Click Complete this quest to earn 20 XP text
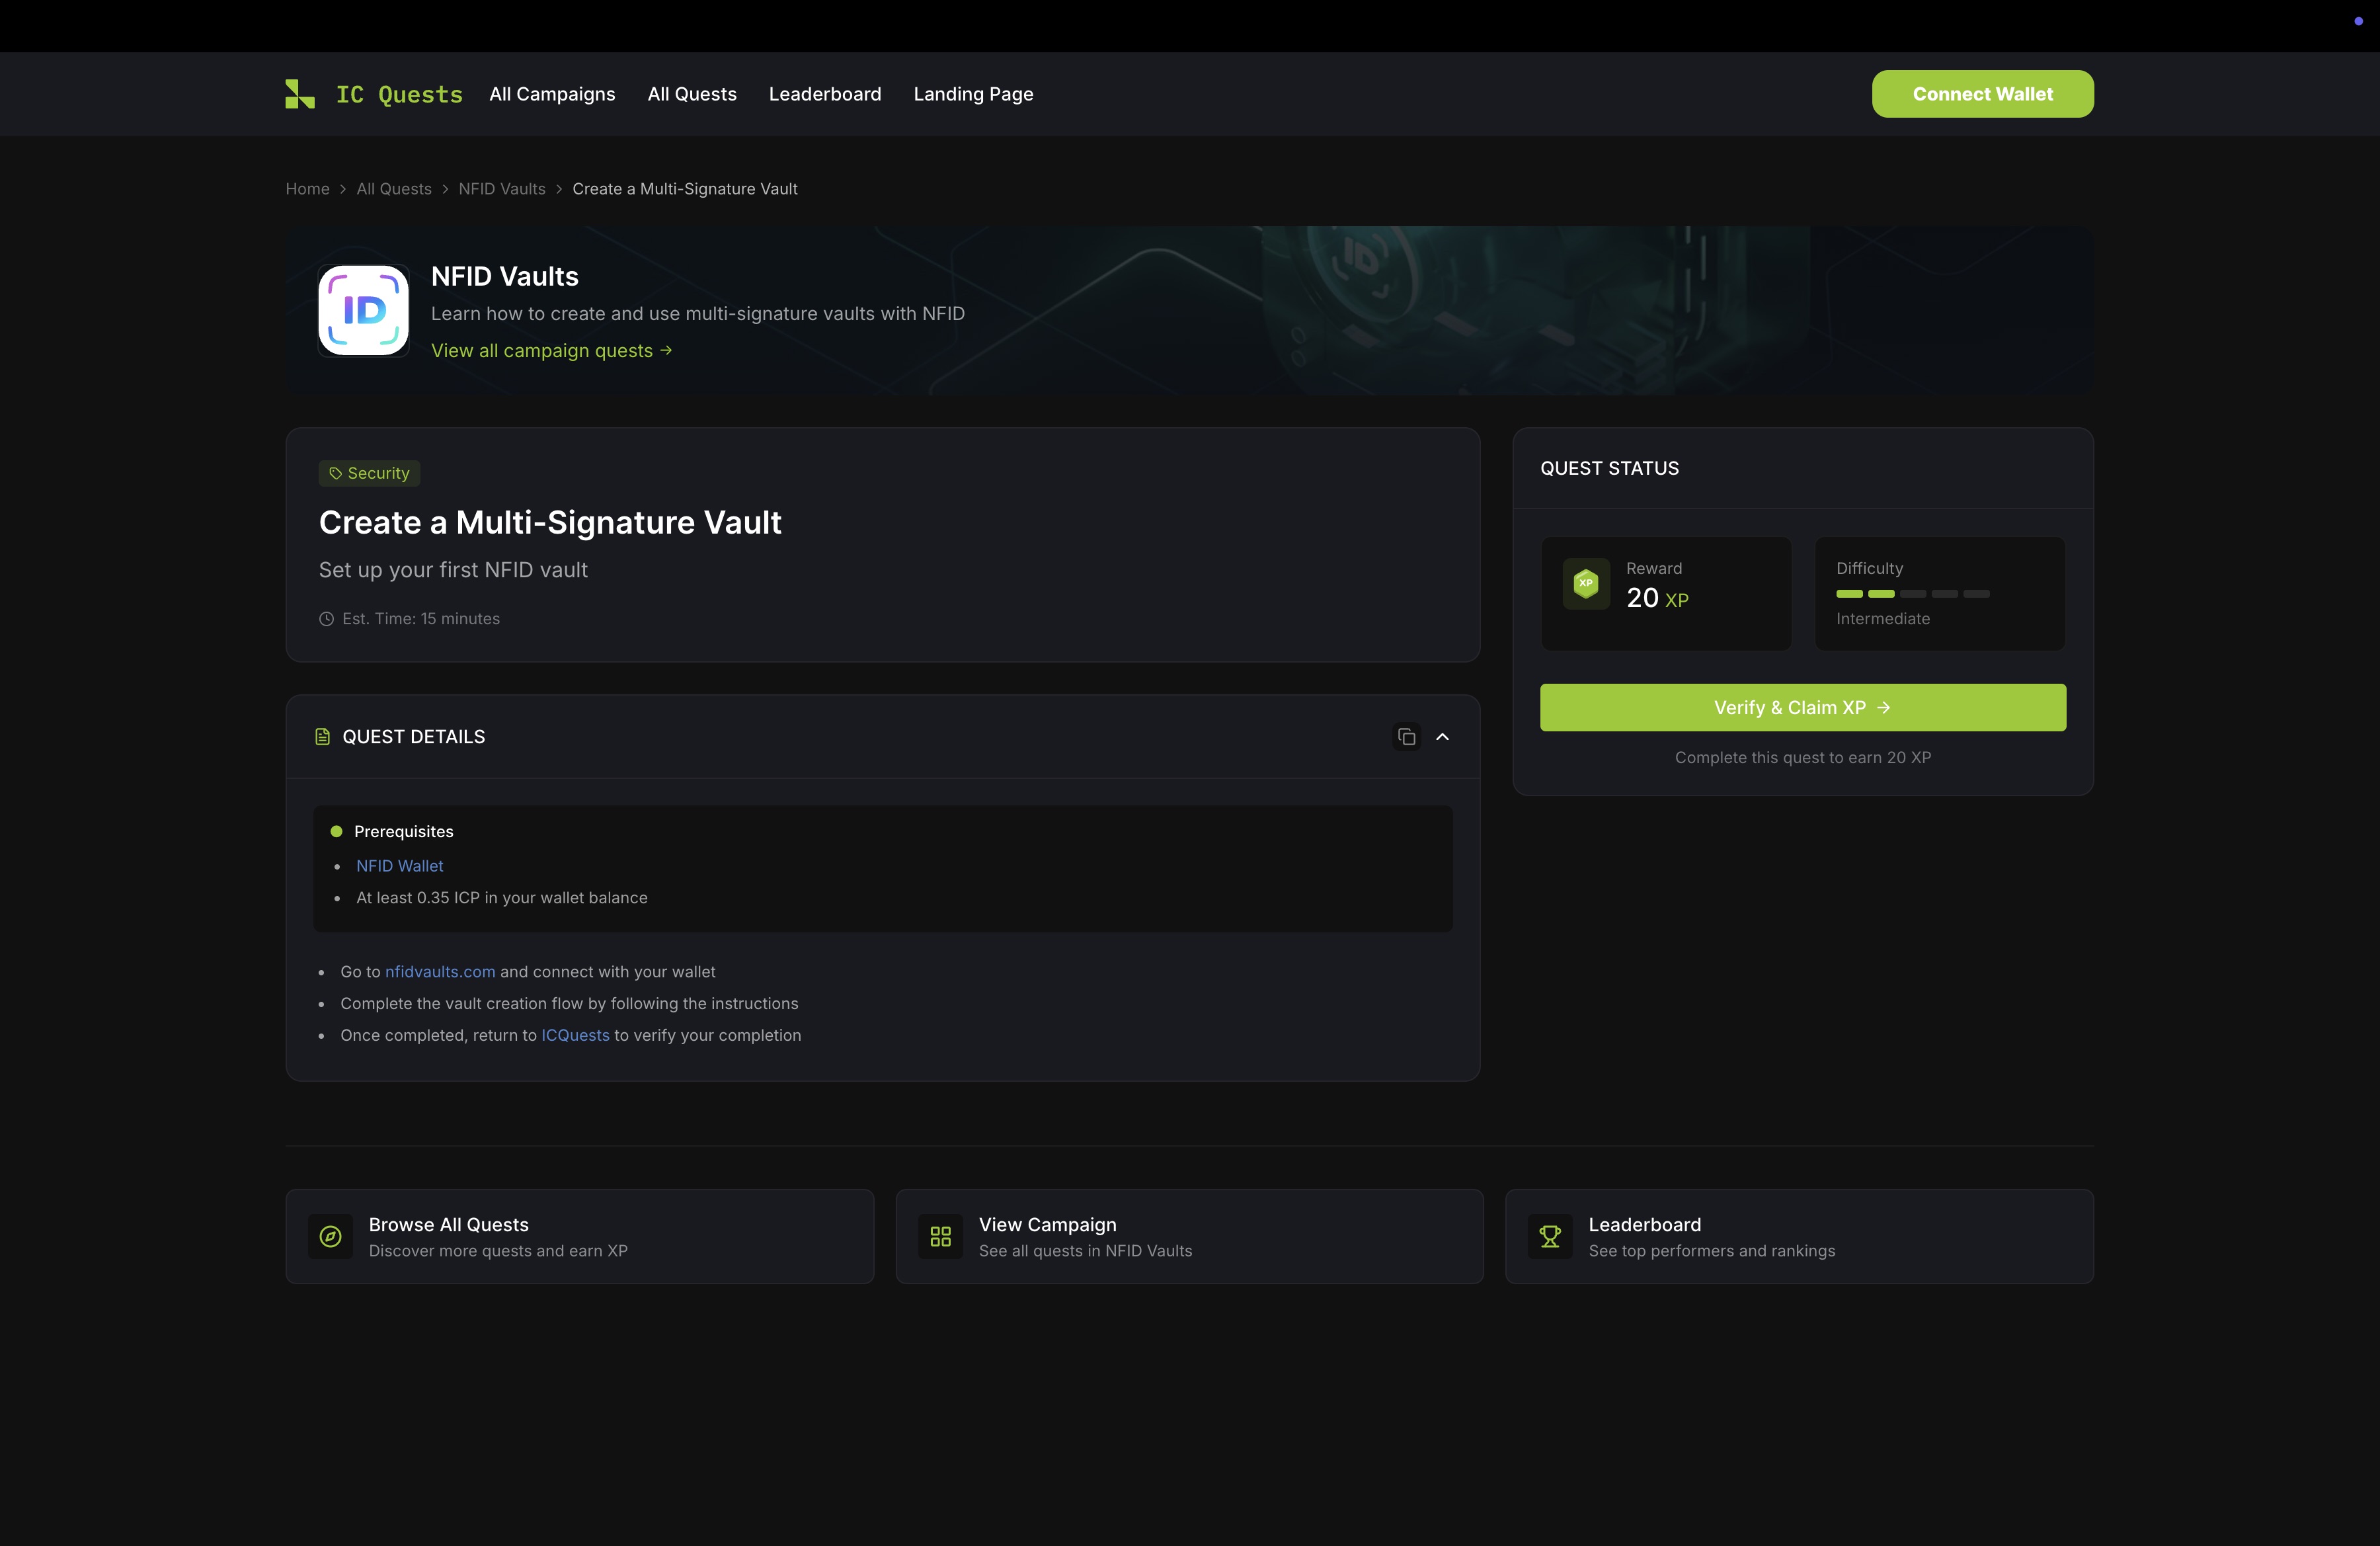This screenshot has width=2380, height=1546. tap(1802, 758)
